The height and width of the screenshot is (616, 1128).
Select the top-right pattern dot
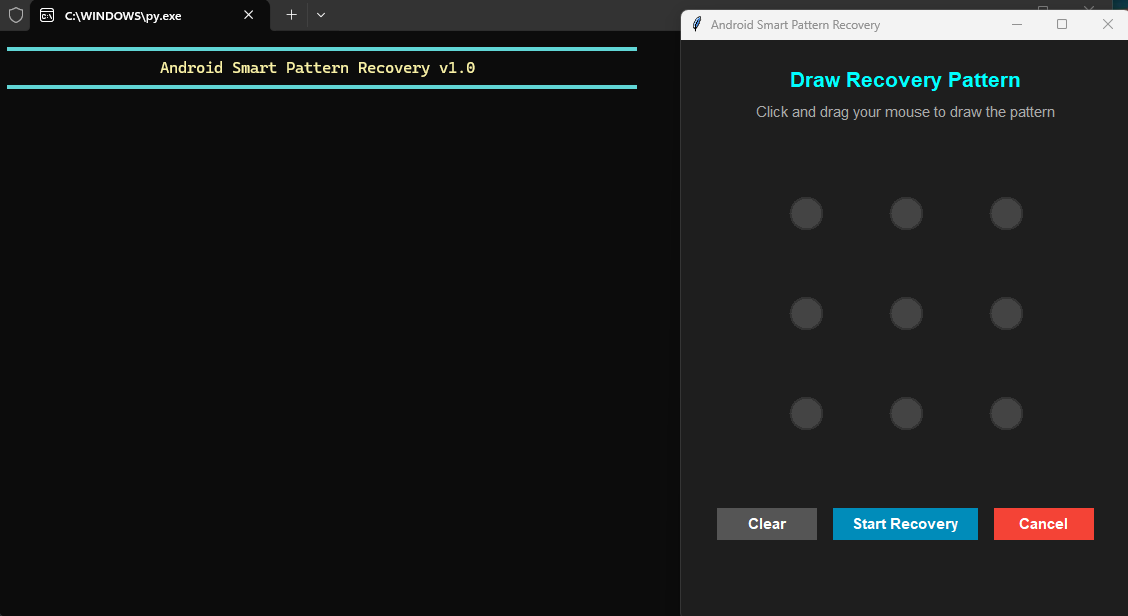(1006, 214)
